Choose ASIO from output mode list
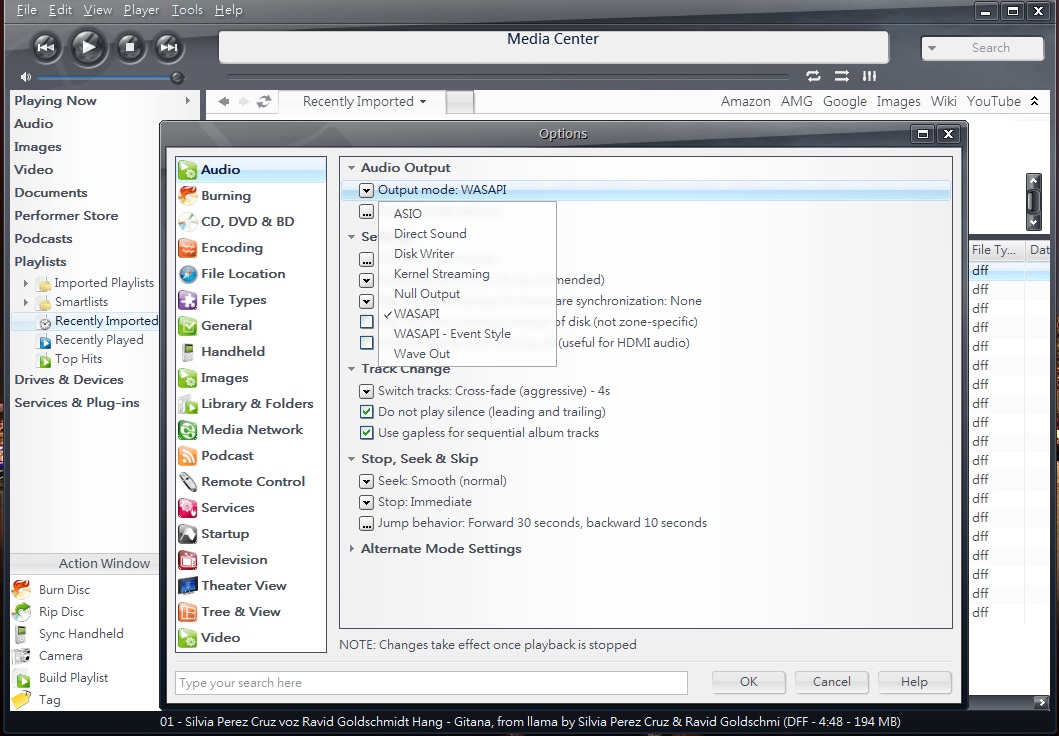This screenshot has width=1059, height=736. coord(408,214)
